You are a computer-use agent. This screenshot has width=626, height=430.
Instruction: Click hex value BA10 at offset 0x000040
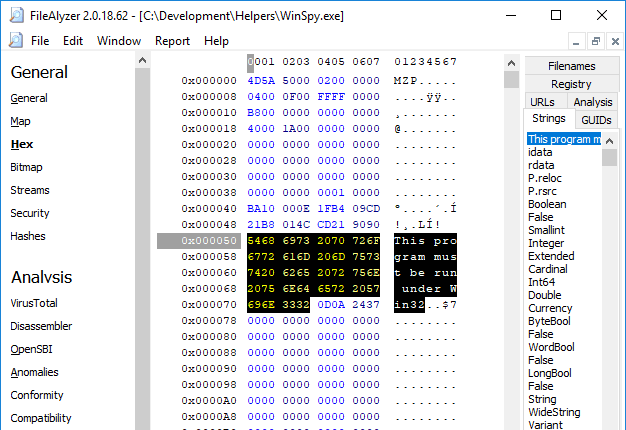(261, 208)
